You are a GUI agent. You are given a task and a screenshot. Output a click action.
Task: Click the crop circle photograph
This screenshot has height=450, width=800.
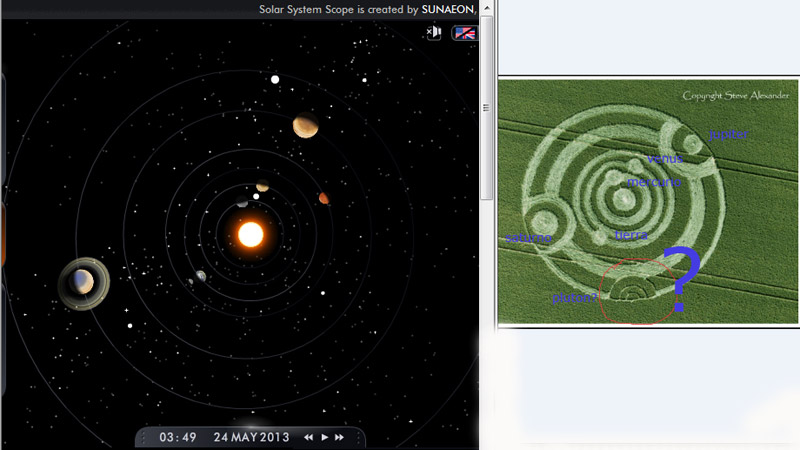coord(647,202)
